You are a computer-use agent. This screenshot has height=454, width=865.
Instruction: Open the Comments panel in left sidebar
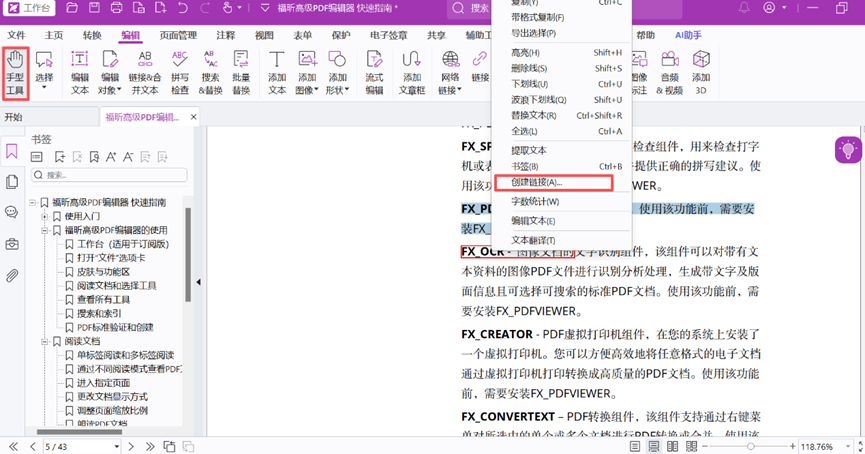coord(12,213)
